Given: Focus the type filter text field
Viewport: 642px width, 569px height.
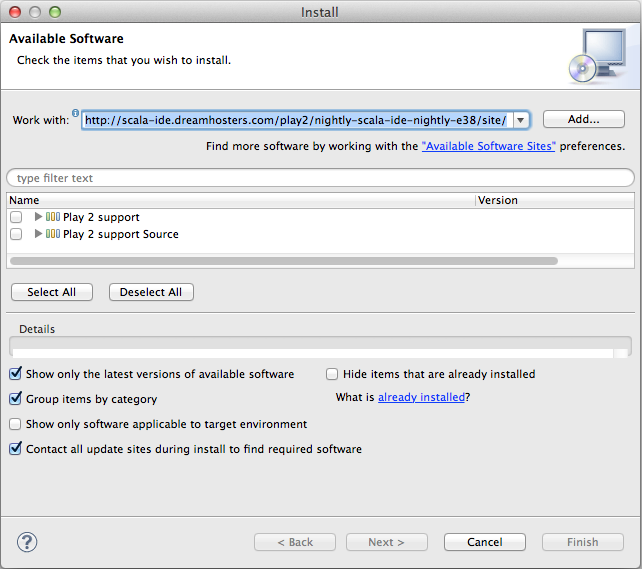Looking at the screenshot, I should (321, 178).
